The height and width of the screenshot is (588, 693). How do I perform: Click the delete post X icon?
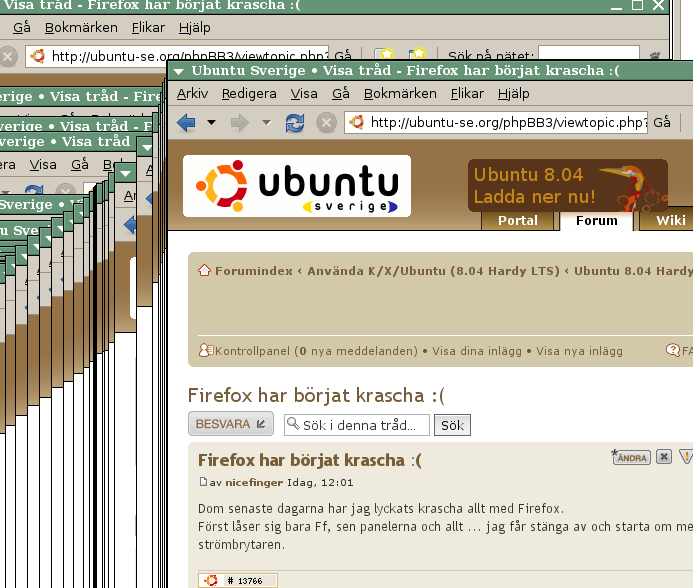(x=664, y=456)
